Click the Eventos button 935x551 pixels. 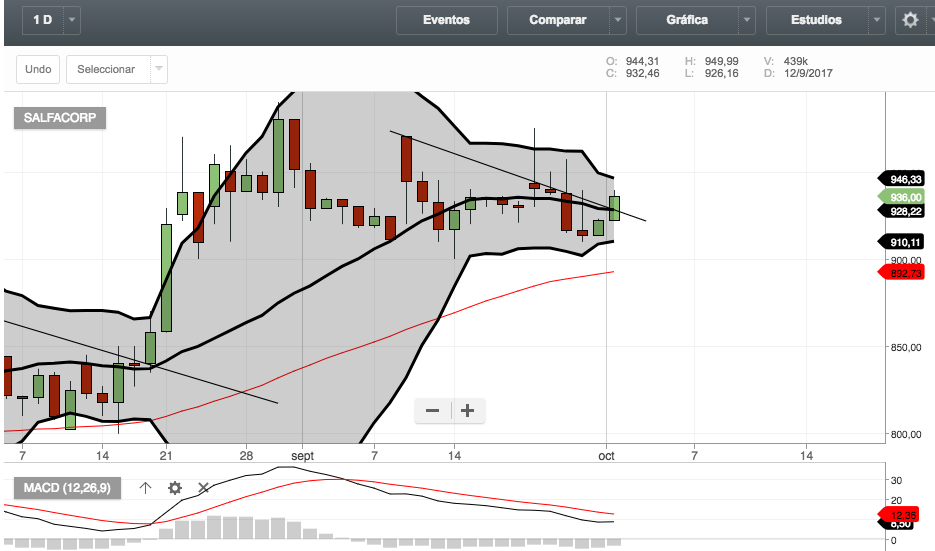click(x=447, y=20)
